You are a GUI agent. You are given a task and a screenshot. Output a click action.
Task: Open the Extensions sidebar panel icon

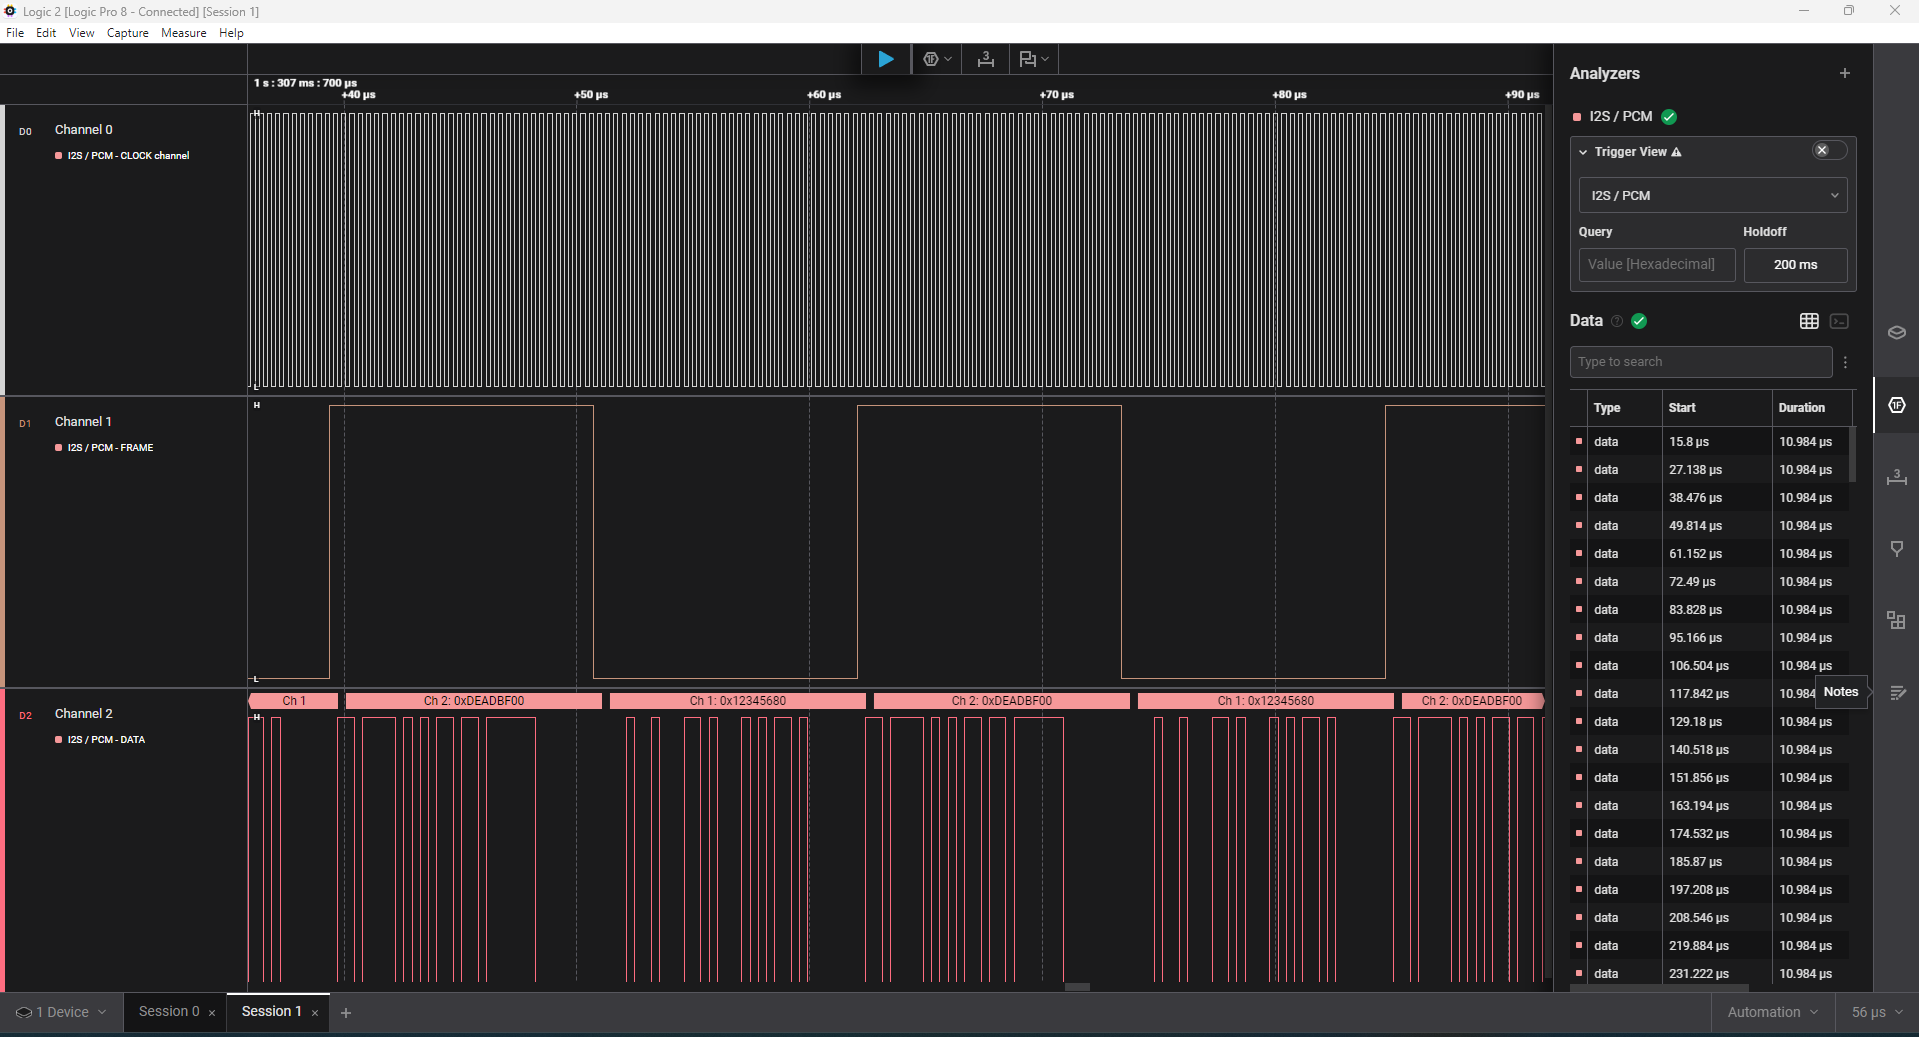tap(1896, 621)
